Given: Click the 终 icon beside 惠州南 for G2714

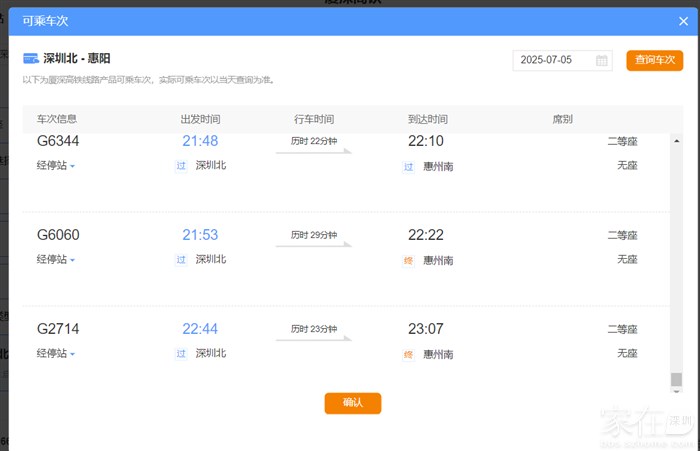Looking at the screenshot, I should click(408, 354).
